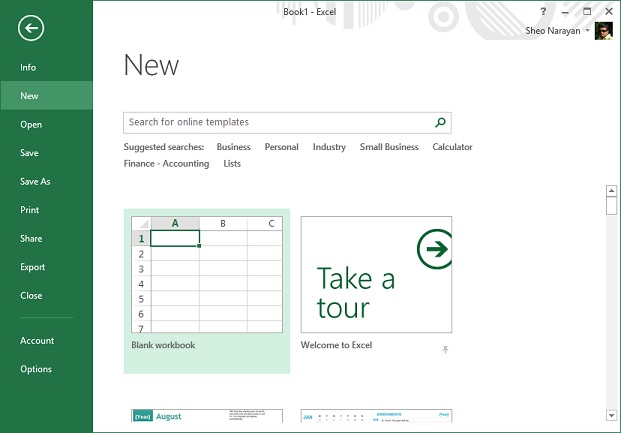Viewport: 621px width, 433px height.
Task: Open the August calendar template
Action: 207,416
